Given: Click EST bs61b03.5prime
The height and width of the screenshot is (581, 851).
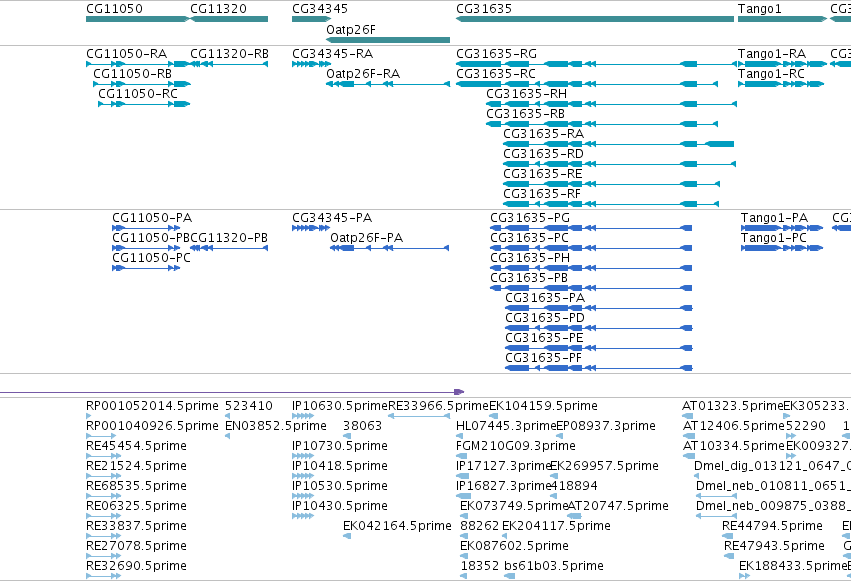Looking at the screenshot, I should tap(554, 566).
